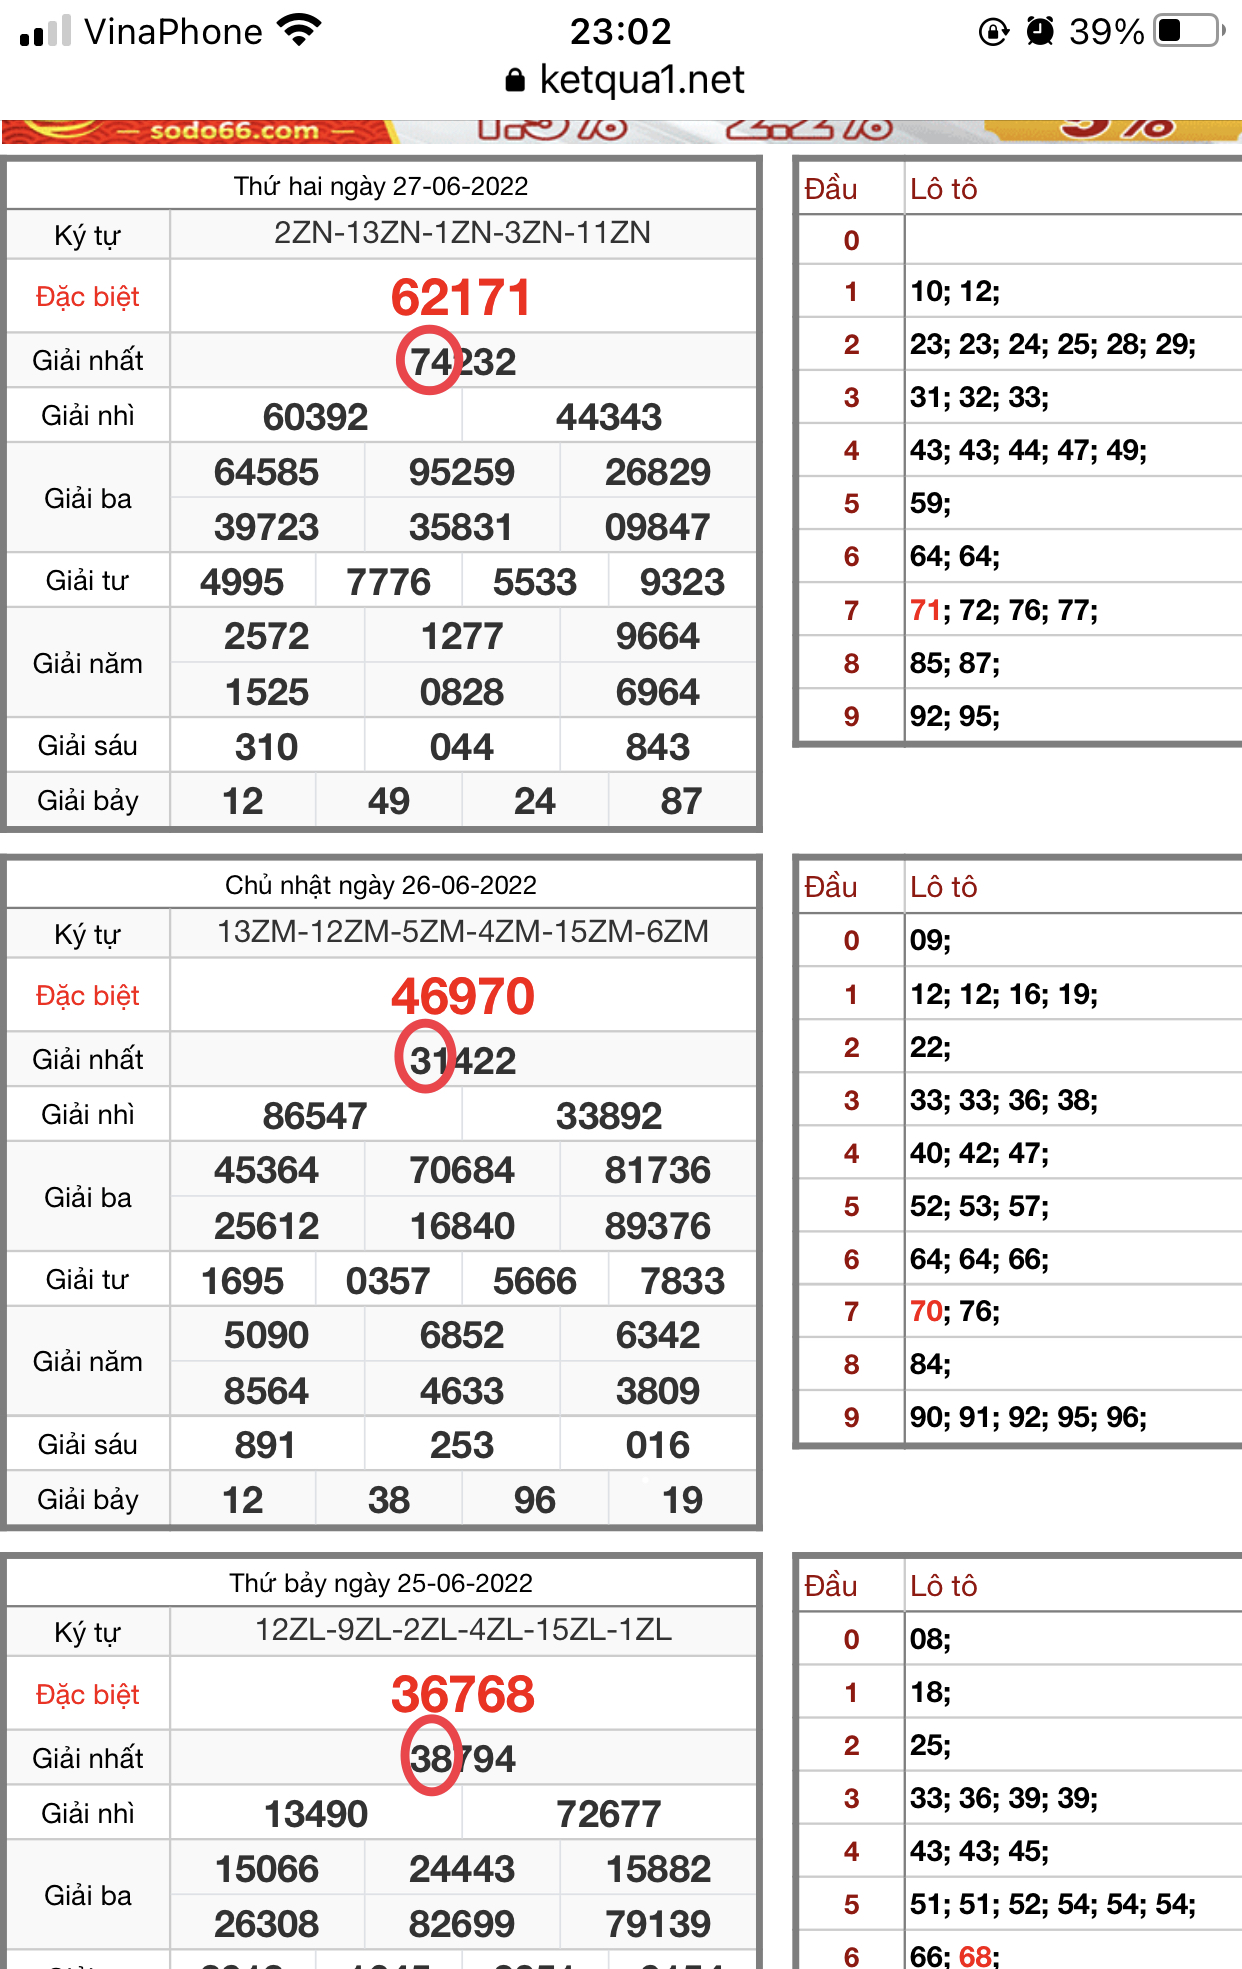Select lô tô row 70; 76;
This screenshot has height=1969, width=1242.
pos(955,1311)
